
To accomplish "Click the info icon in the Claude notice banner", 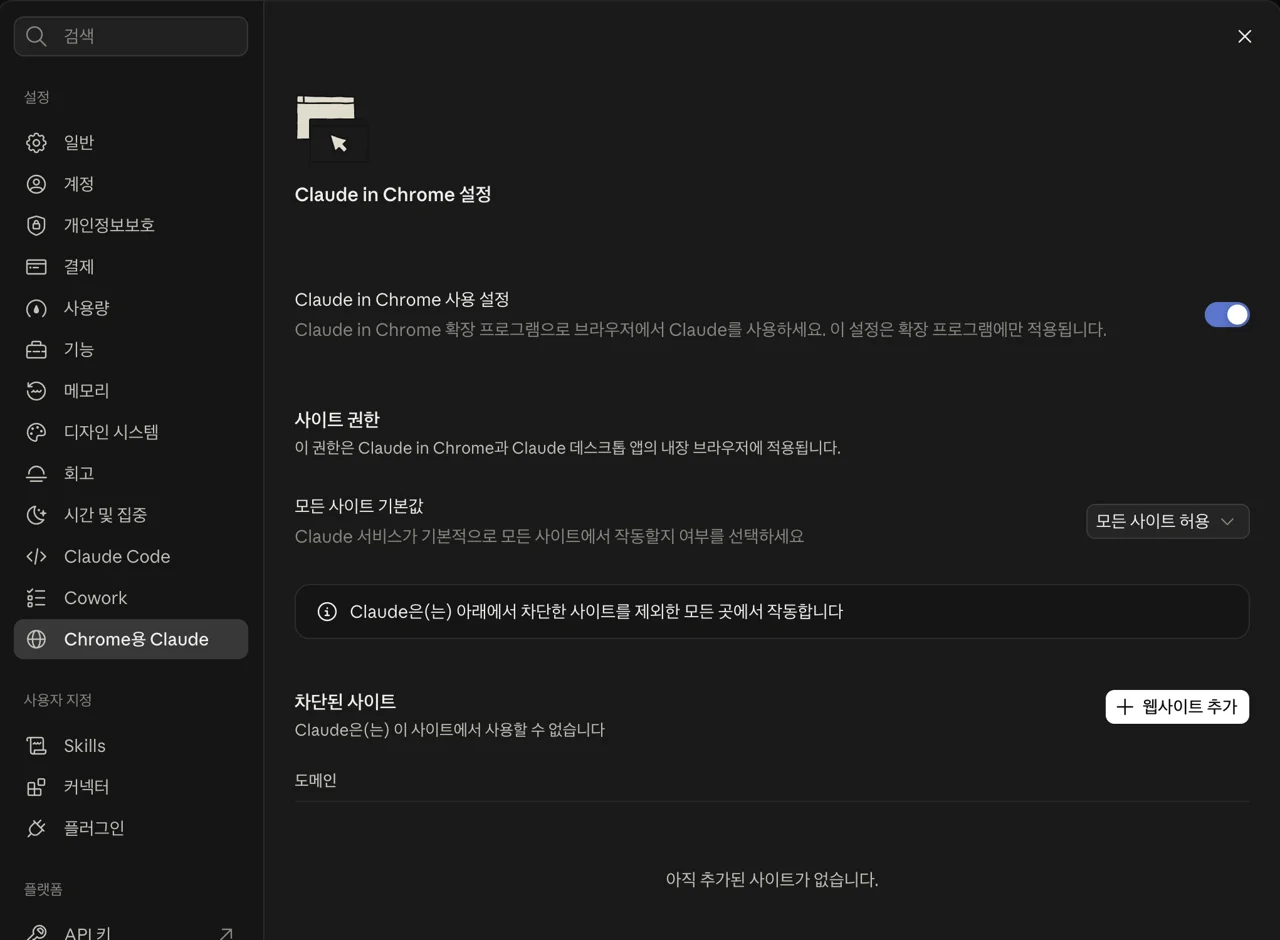I will 327,611.
